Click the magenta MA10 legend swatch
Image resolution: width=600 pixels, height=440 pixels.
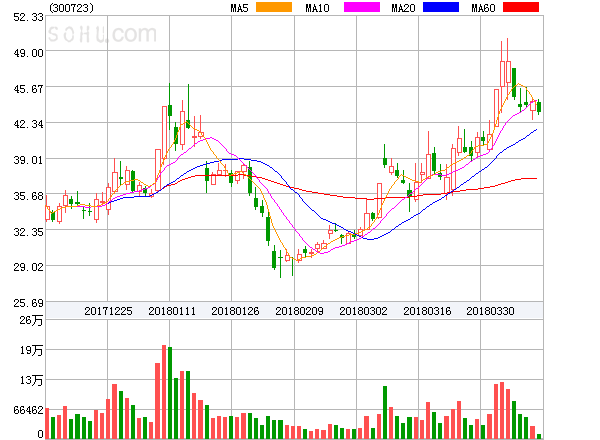click(362, 7)
